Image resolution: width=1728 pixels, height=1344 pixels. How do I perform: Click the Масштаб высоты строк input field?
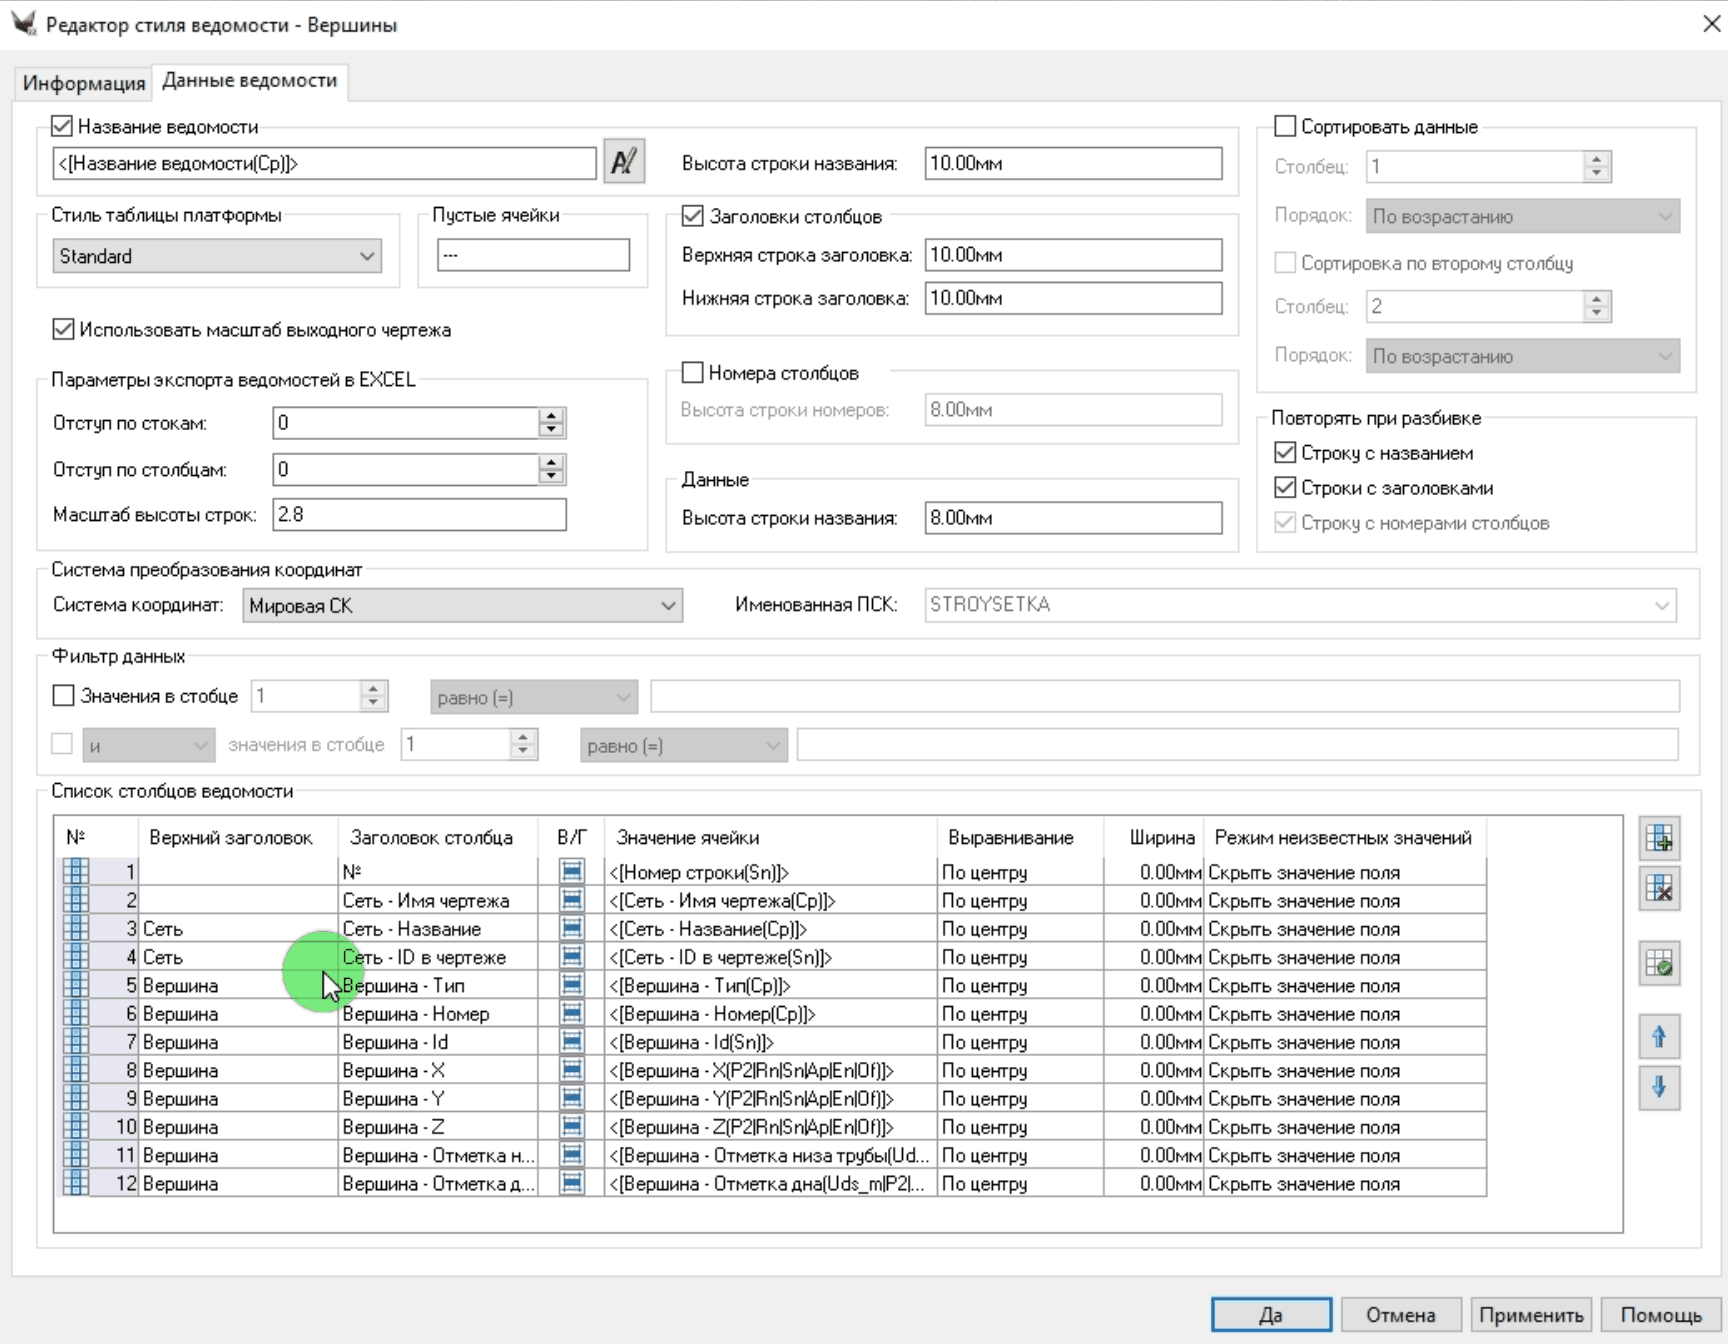coord(418,515)
